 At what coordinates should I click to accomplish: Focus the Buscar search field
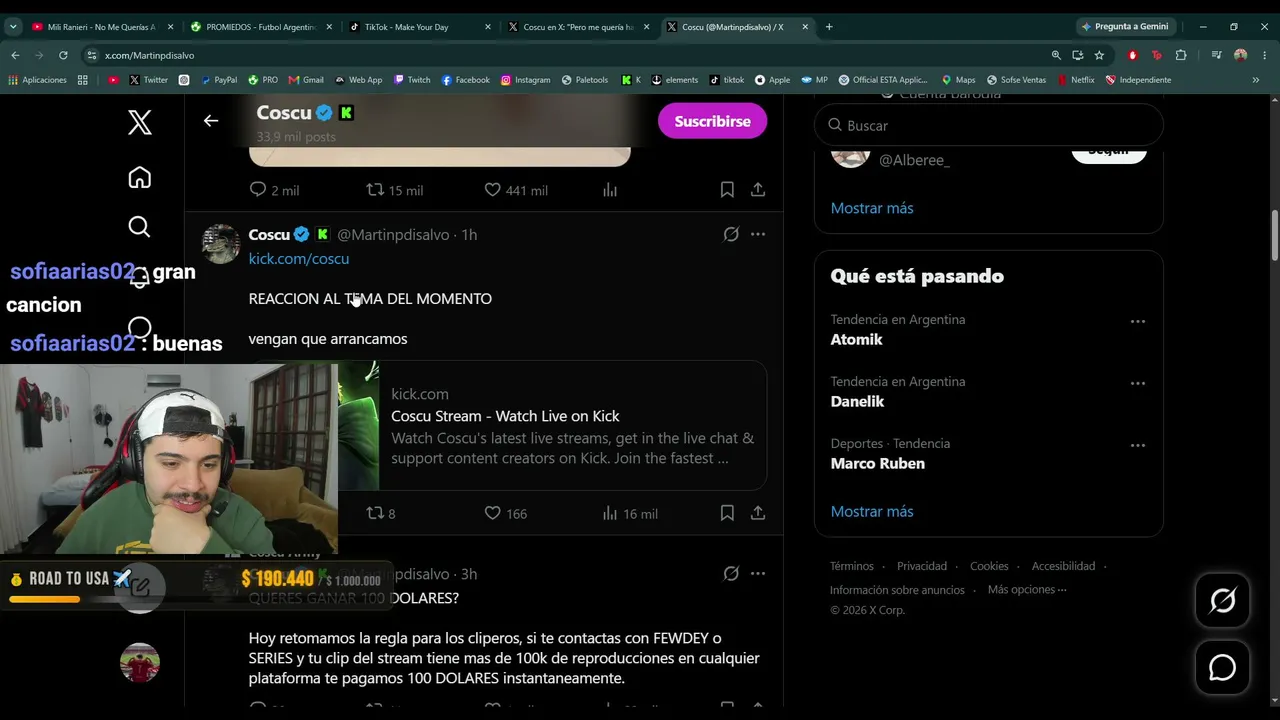(989, 125)
